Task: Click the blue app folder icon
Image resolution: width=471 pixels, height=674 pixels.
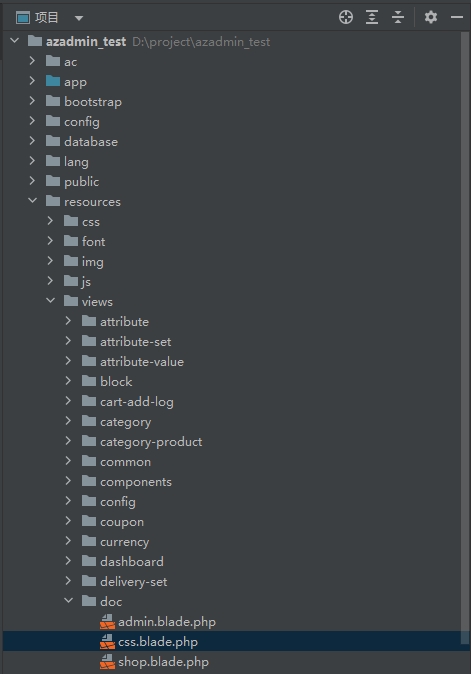Action: click(53, 81)
